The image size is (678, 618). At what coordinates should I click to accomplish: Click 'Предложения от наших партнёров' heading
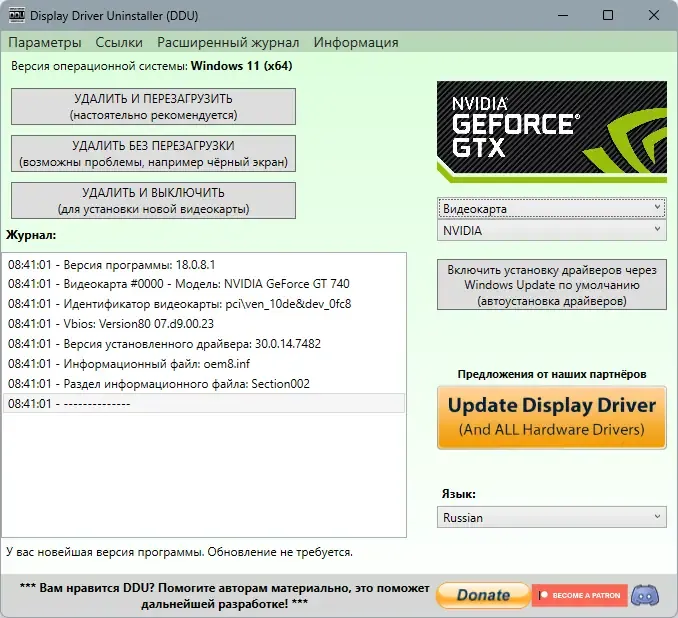coord(552,374)
